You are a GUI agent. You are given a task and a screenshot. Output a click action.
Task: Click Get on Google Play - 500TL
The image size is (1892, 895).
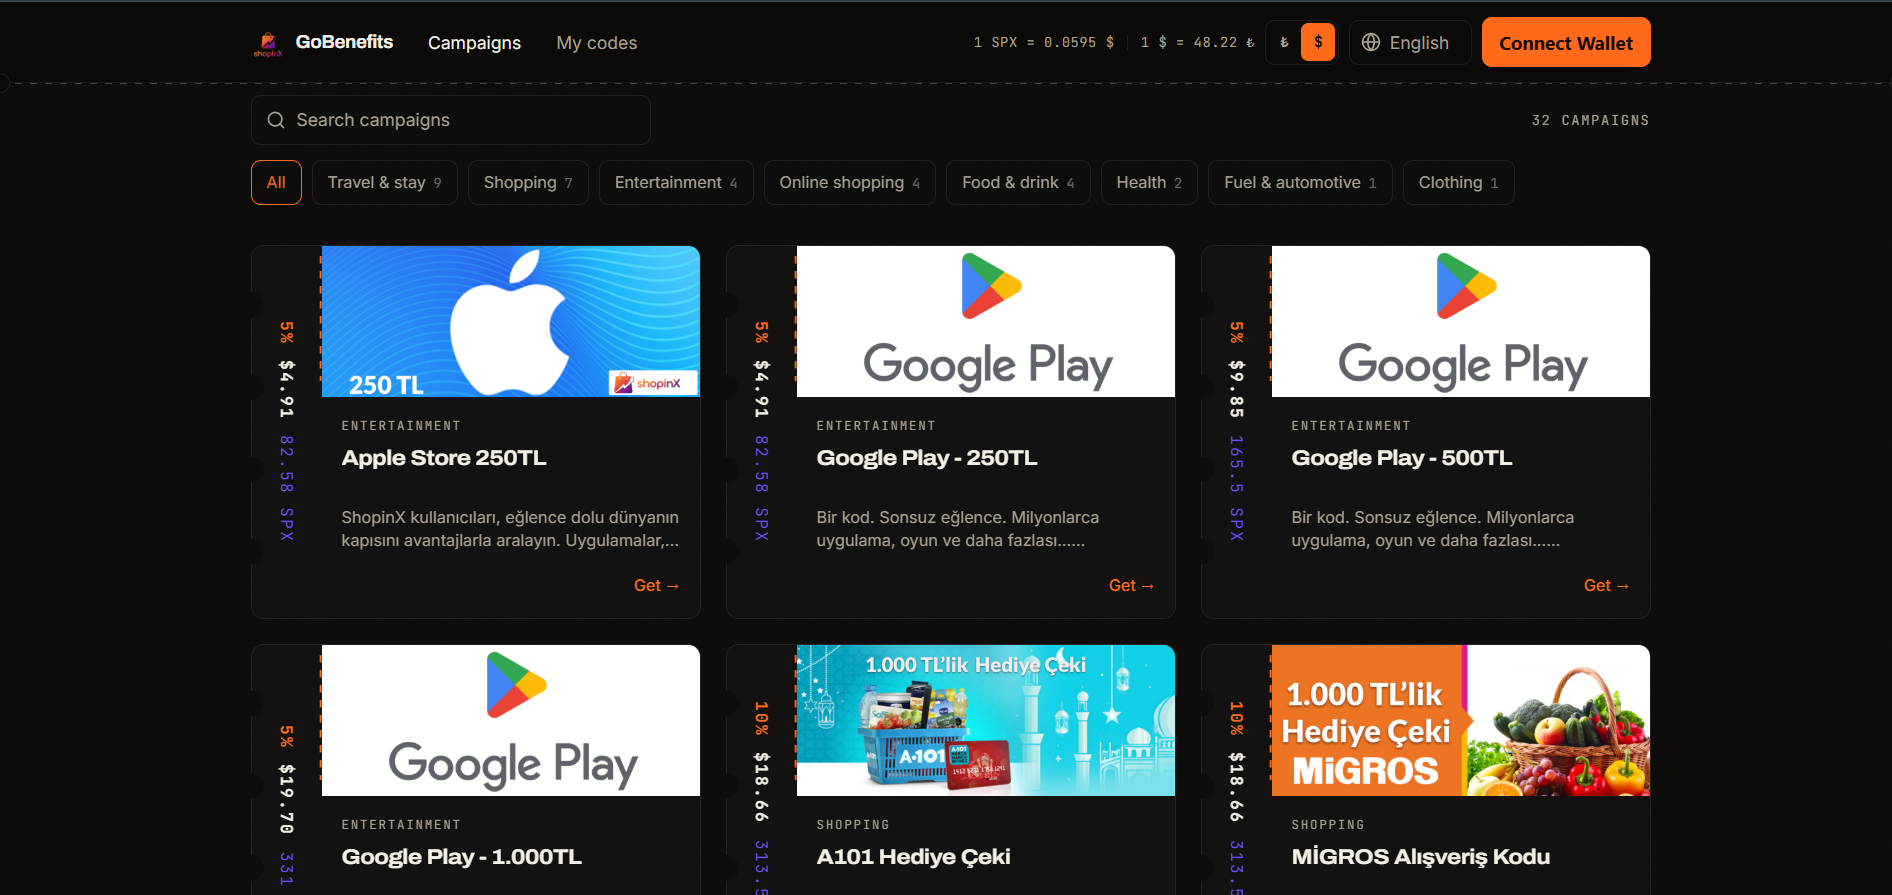(1607, 586)
